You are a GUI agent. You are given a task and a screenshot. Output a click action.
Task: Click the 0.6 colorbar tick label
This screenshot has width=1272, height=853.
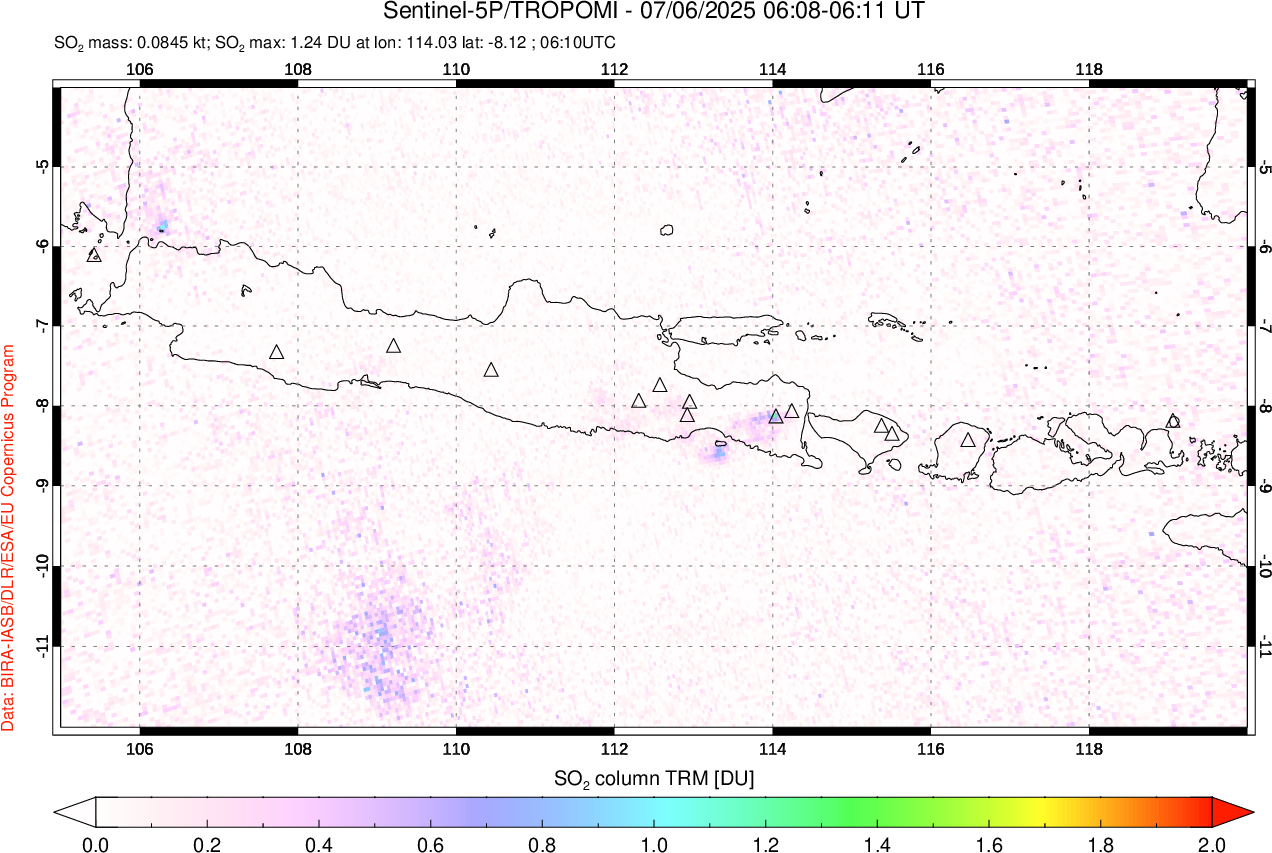(x=431, y=843)
